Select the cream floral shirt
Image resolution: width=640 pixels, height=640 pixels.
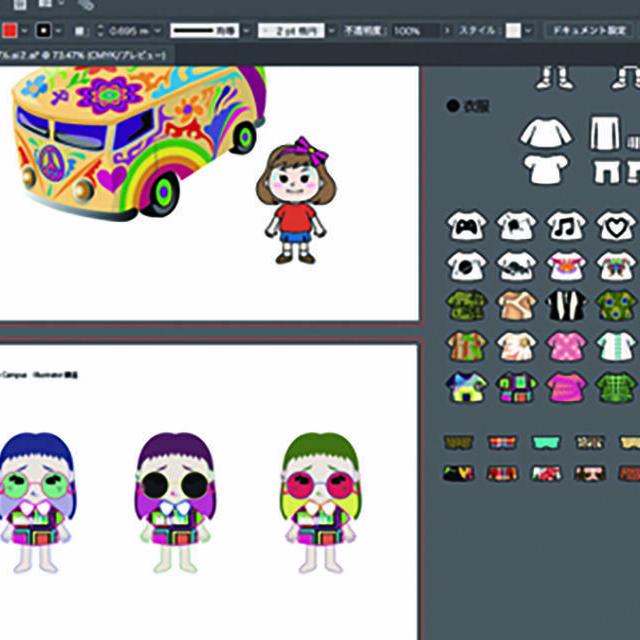[x=516, y=346]
